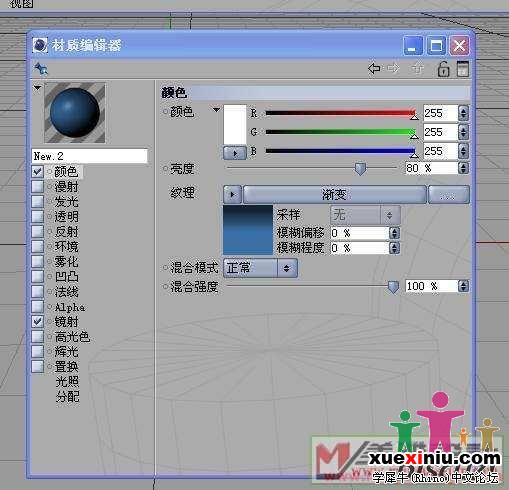
Task: Click the back arrow navigation icon
Action: [374, 69]
